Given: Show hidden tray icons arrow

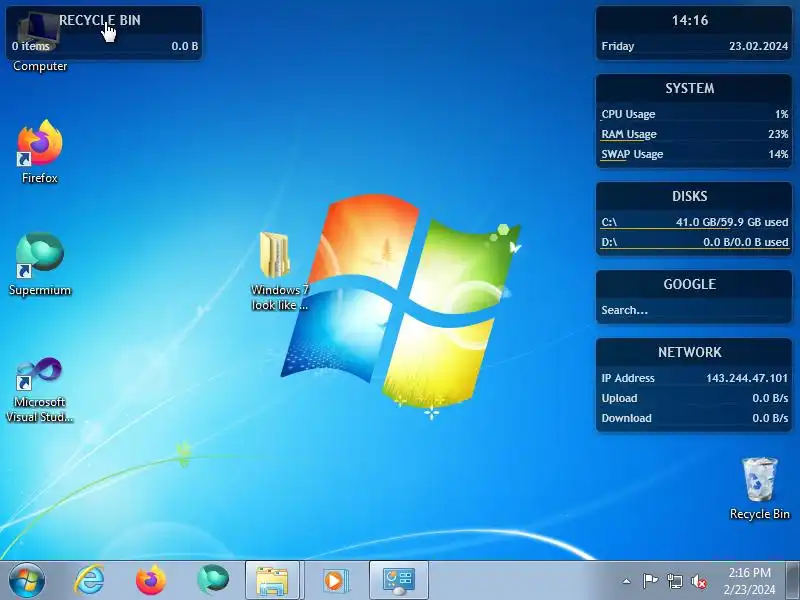Looking at the screenshot, I should [x=627, y=581].
